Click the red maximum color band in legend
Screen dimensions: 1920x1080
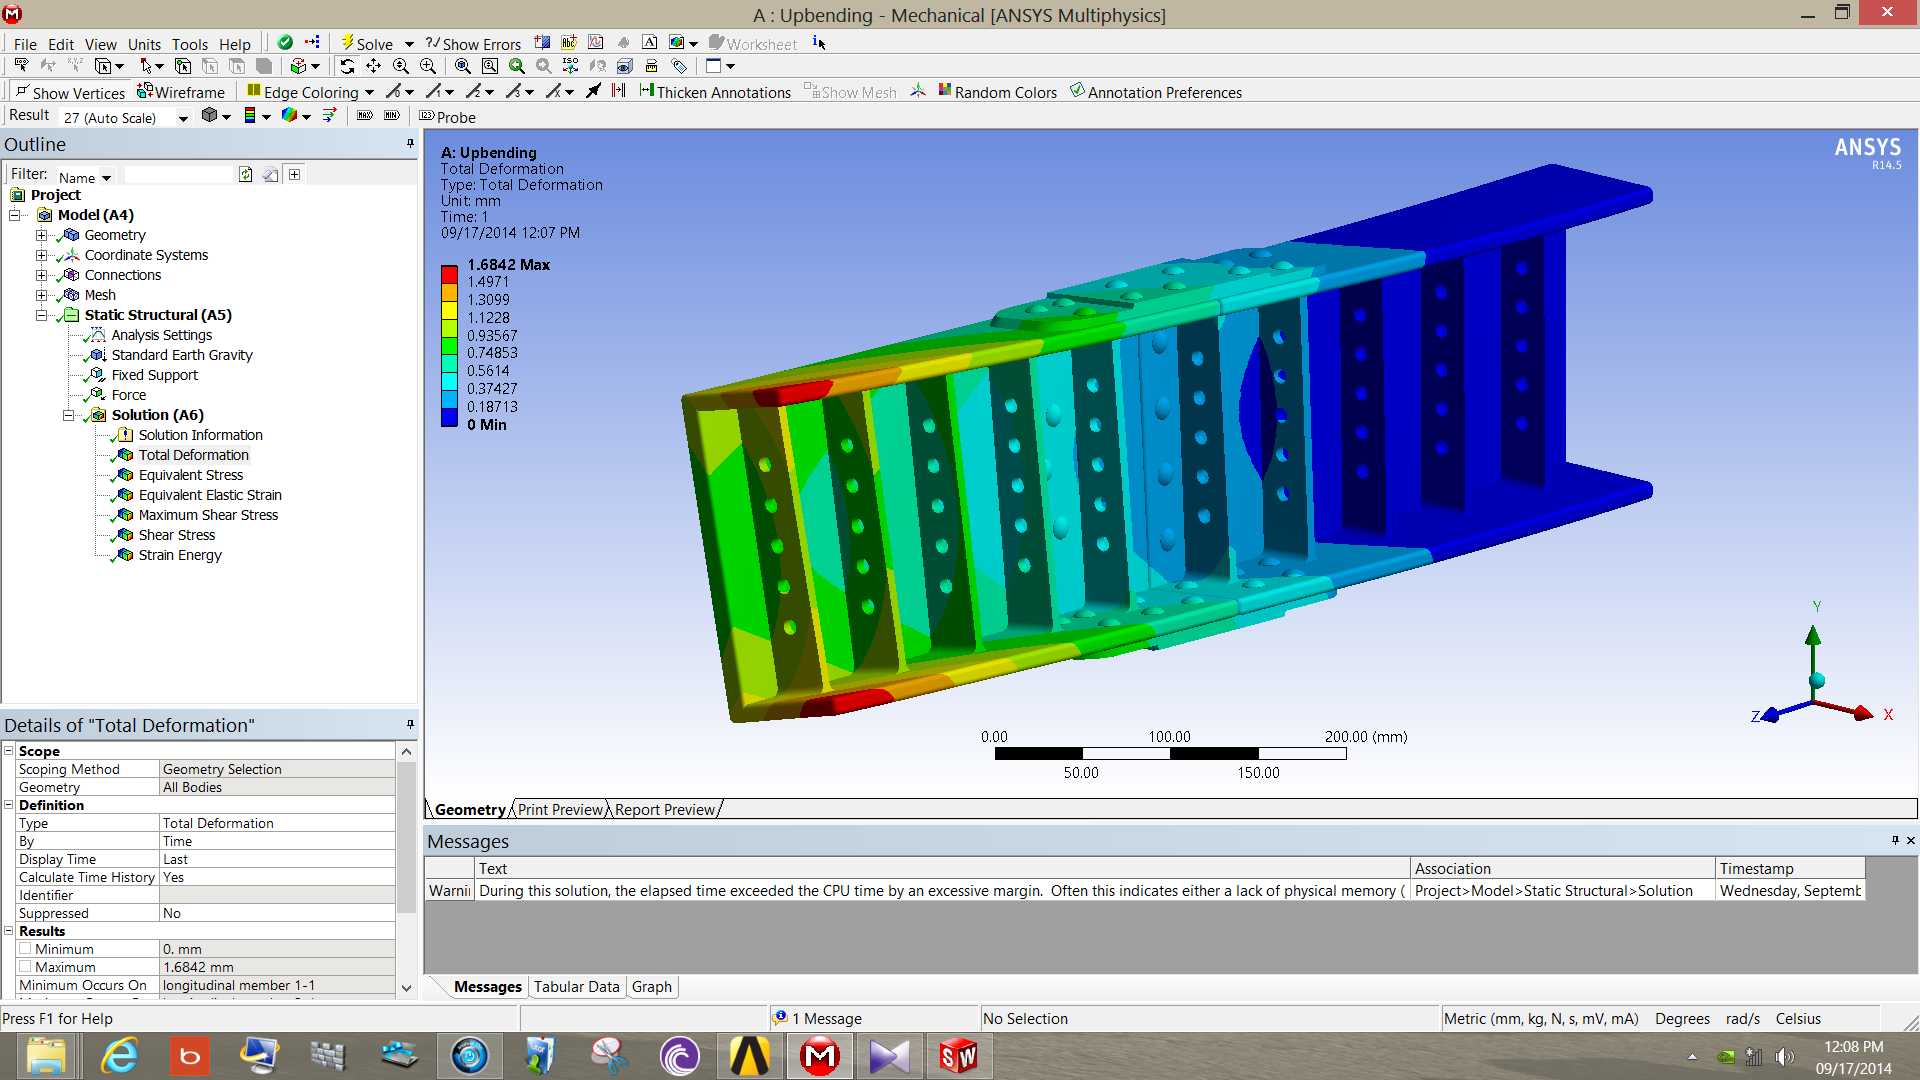[x=449, y=273]
